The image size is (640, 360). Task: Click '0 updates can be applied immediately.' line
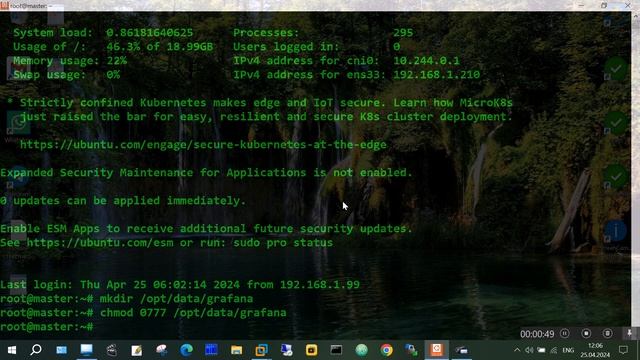tap(123, 200)
